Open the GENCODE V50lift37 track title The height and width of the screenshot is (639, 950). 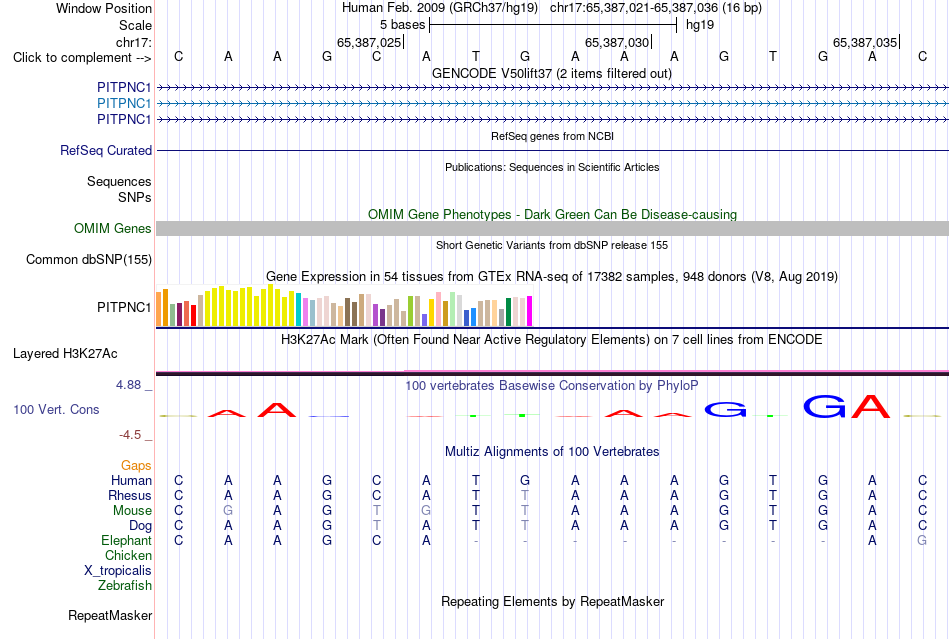(x=551, y=73)
